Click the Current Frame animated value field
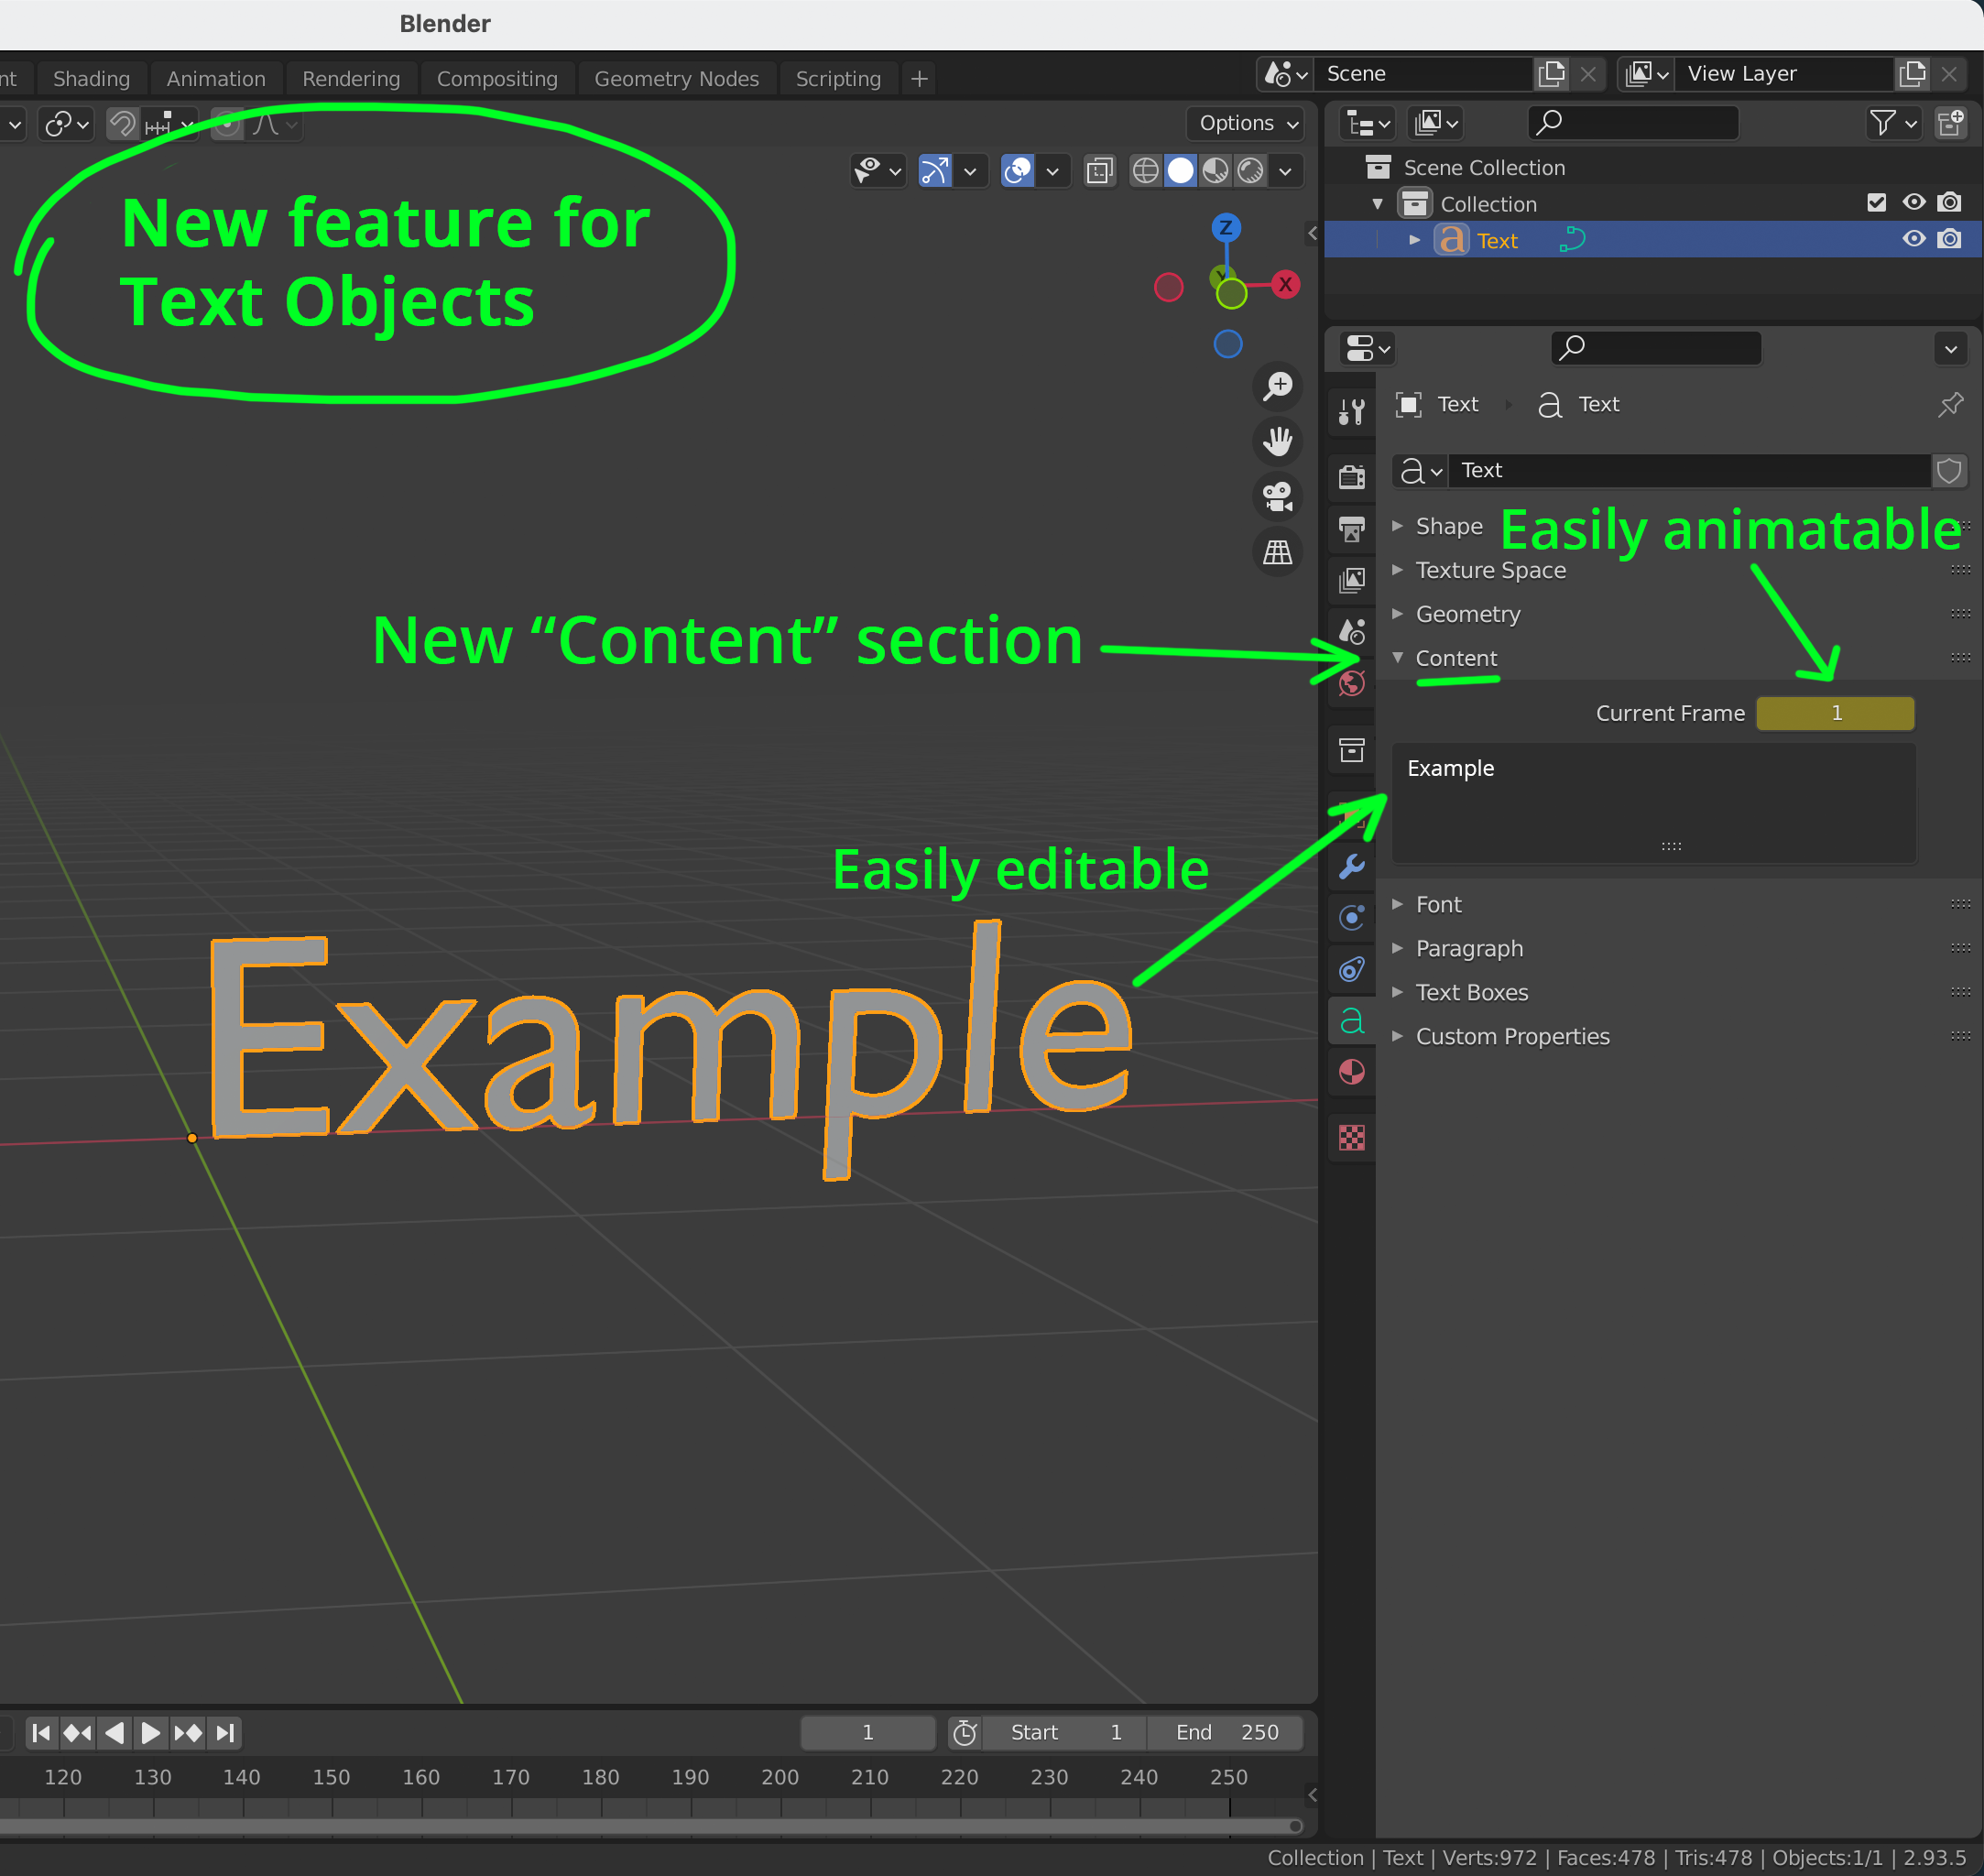1984x1876 pixels. coord(1835,713)
